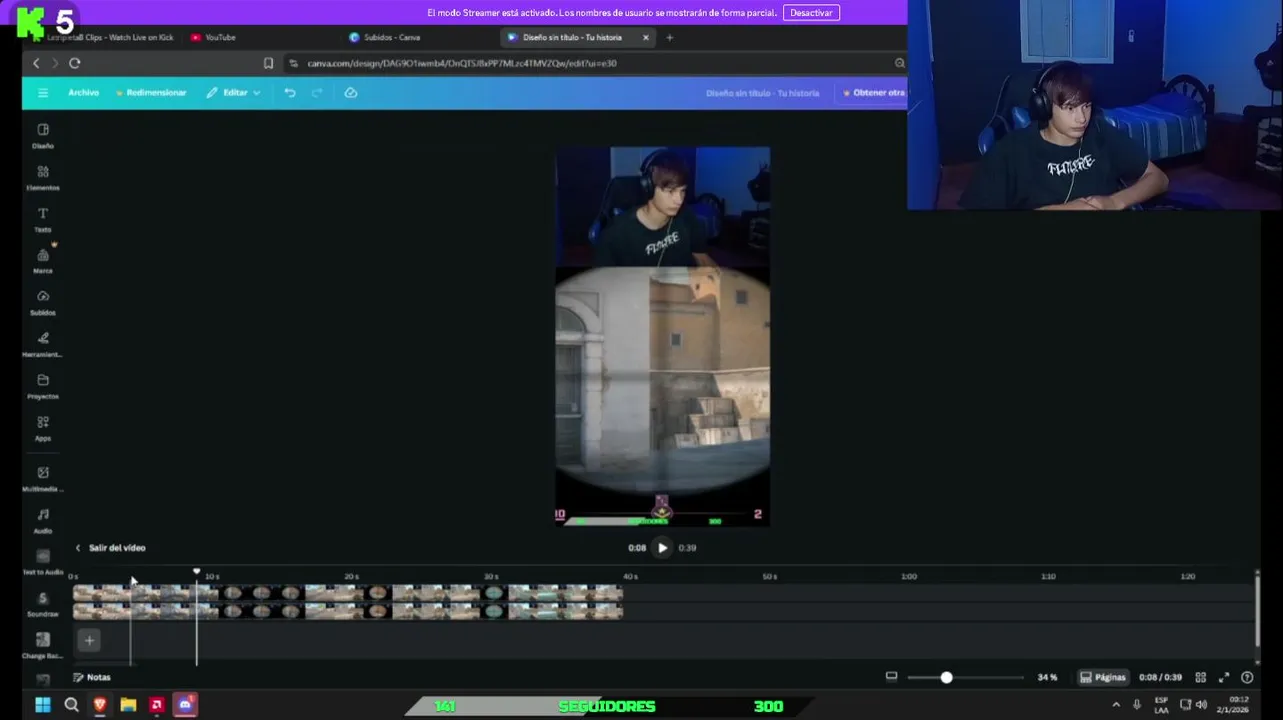Select the upper video clip track
The width and height of the screenshot is (1283, 720).
click(348, 593)
